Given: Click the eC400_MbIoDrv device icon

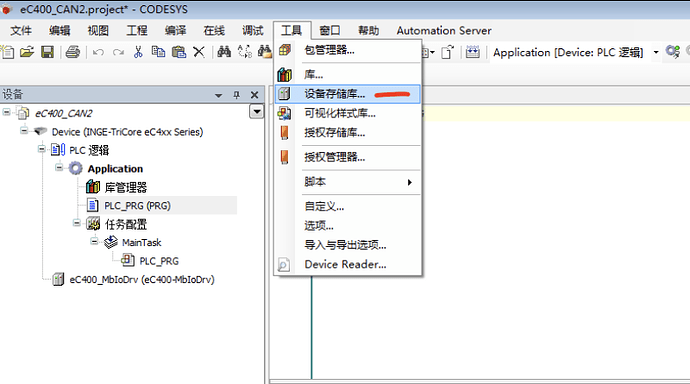Looking at the screenshot, I should point(58,279).
